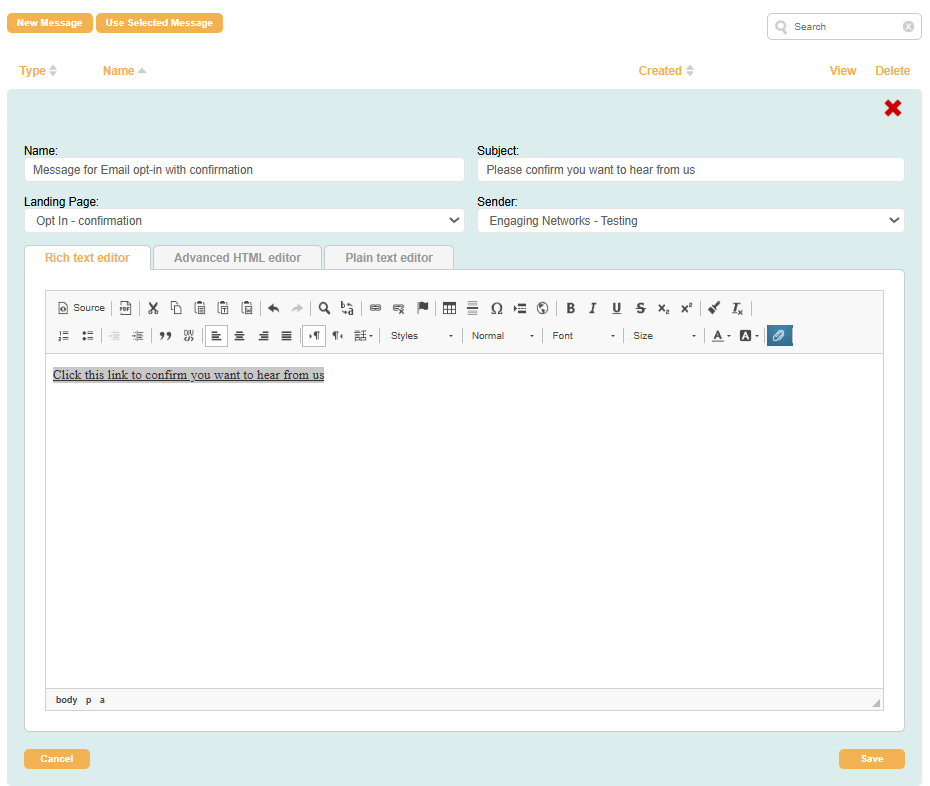The width and height of the screenshot is (930, 786).
Task: Click the Bold formatting icon
Action: 570,308
